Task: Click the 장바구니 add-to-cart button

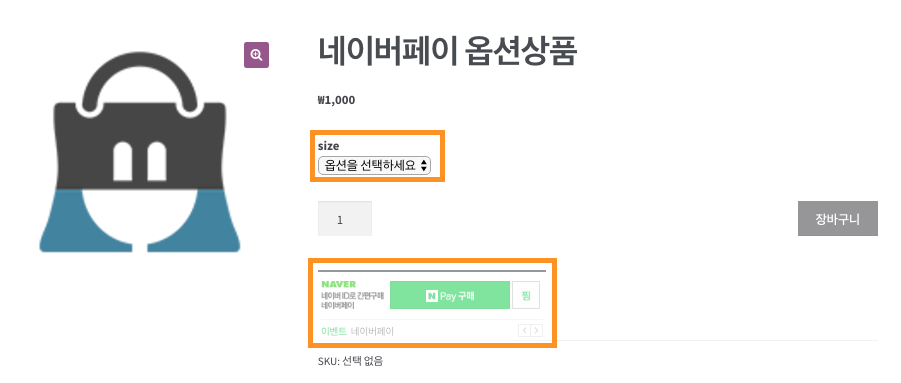Action: click(838, 219)
